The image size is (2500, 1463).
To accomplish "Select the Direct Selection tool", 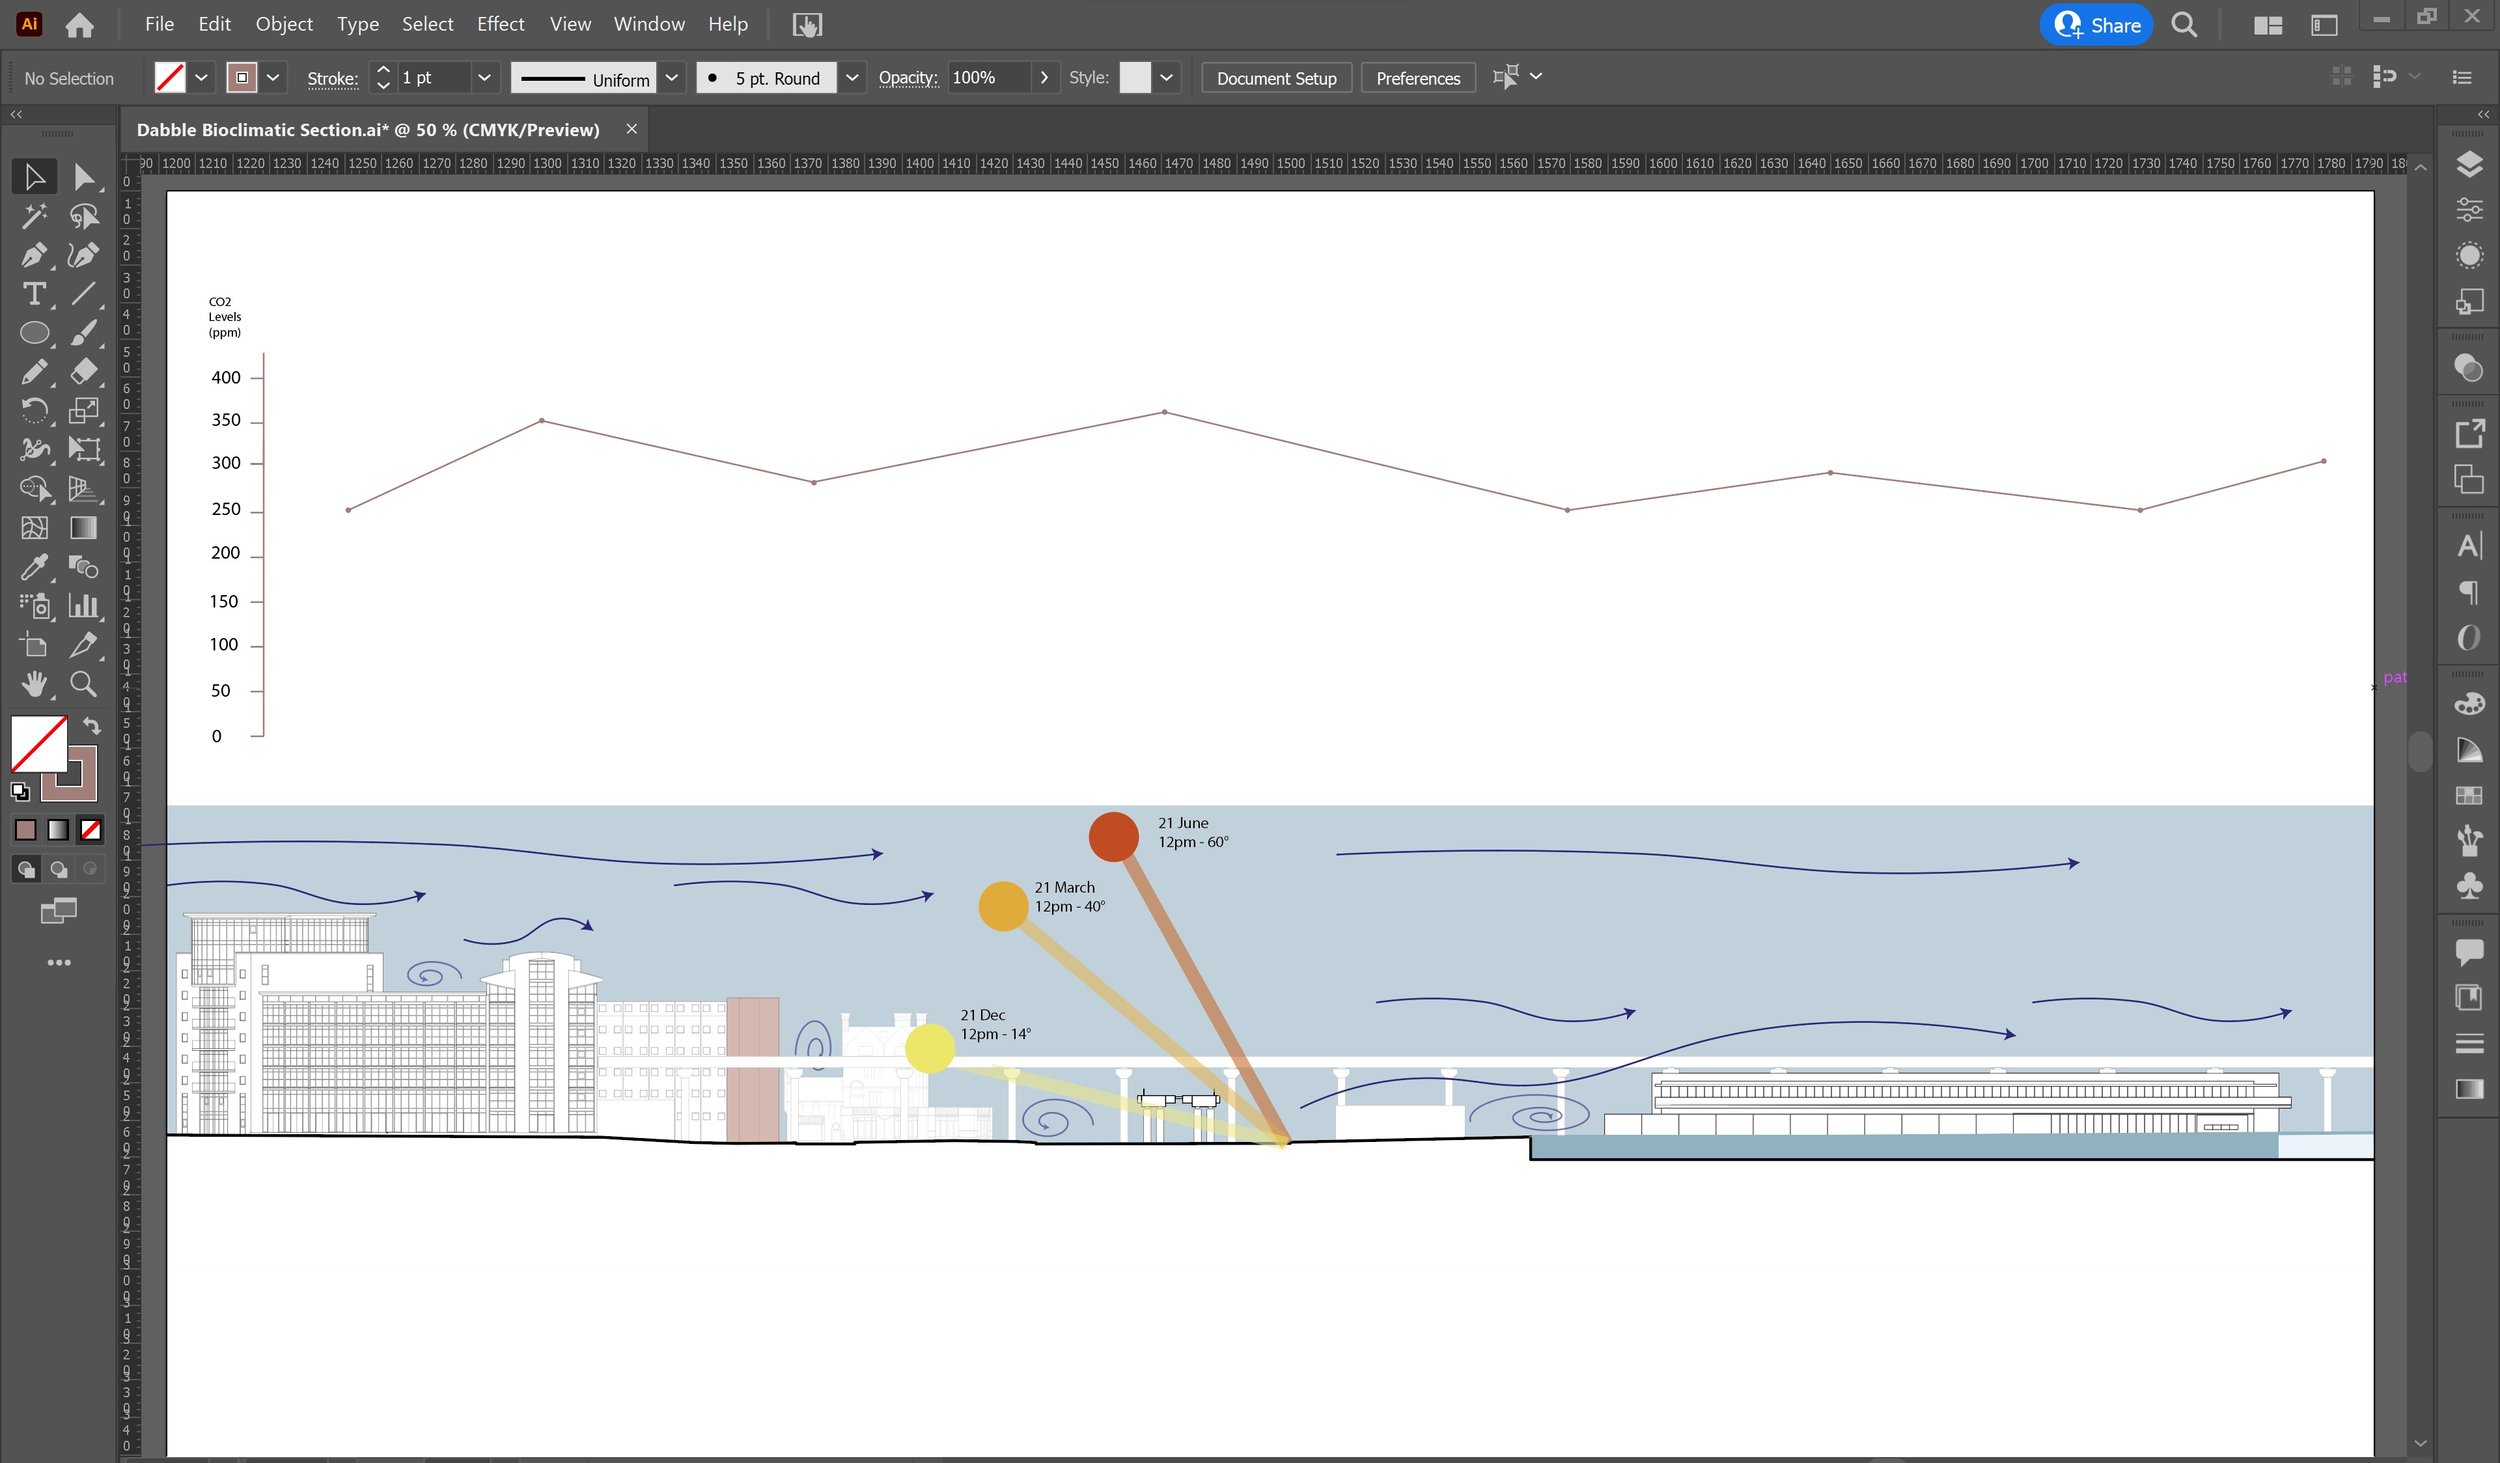I will [84, 177].
